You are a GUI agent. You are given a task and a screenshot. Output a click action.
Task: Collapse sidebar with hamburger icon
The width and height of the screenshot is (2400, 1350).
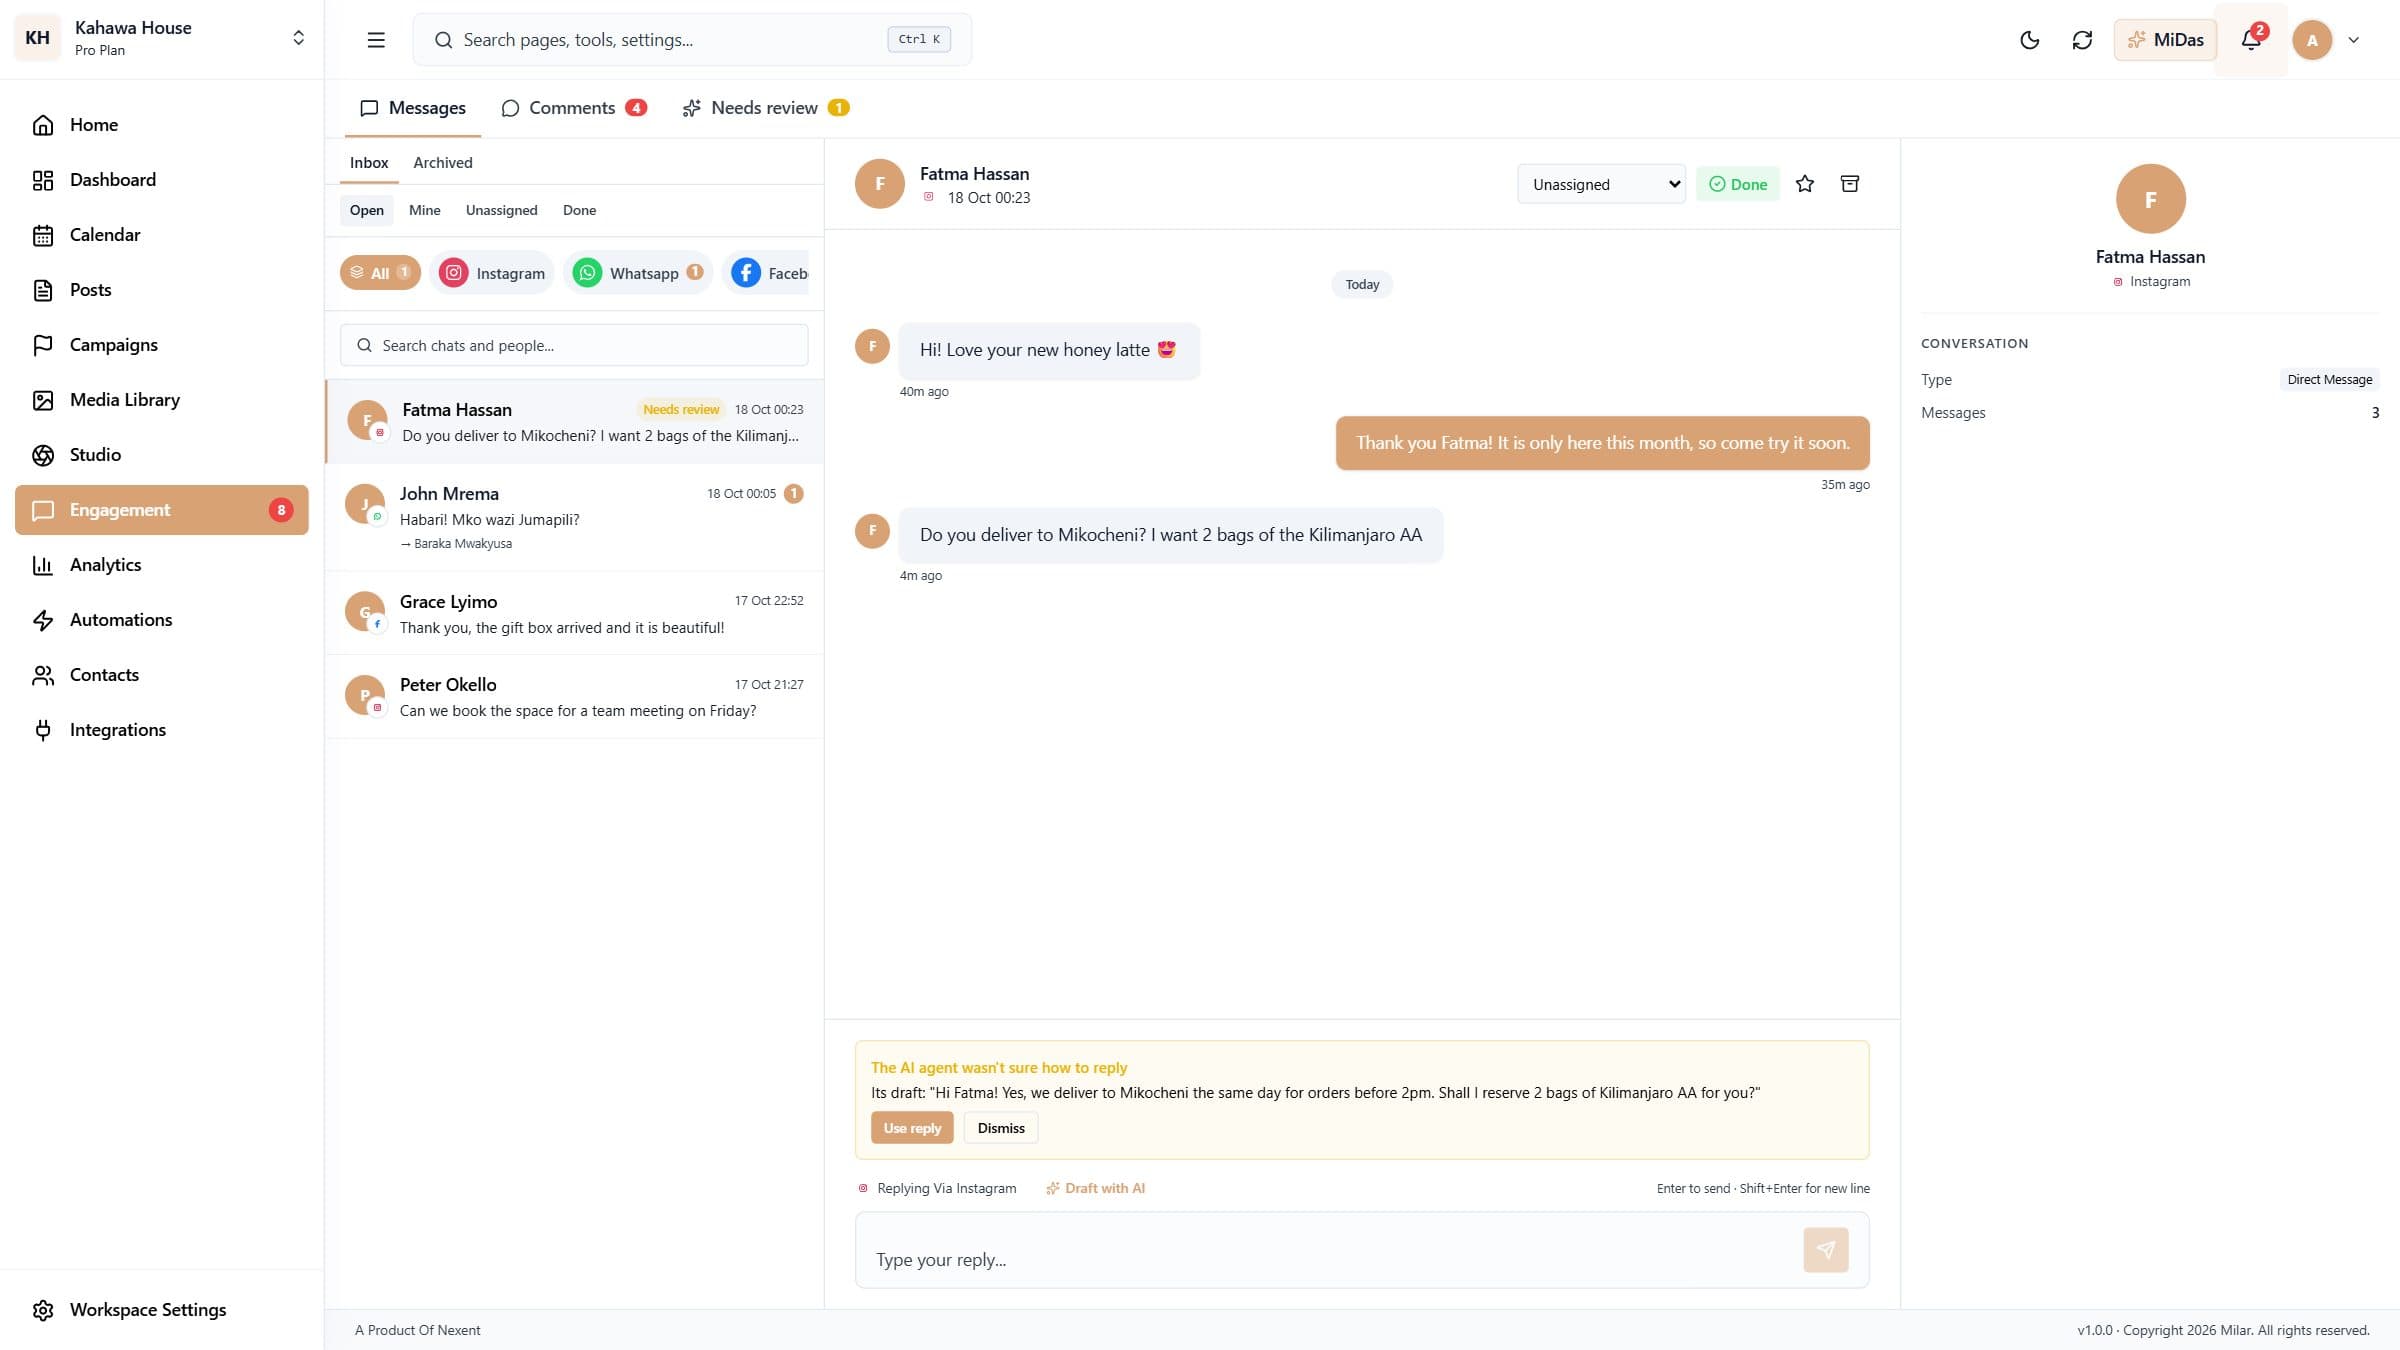tap(376, 40)
